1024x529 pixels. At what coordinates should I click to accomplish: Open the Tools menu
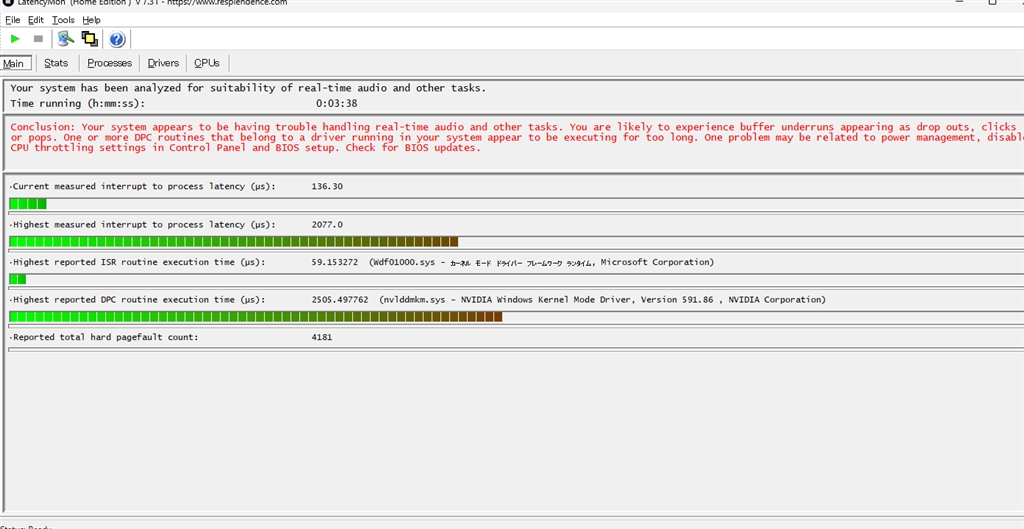[x=63, y=20]
